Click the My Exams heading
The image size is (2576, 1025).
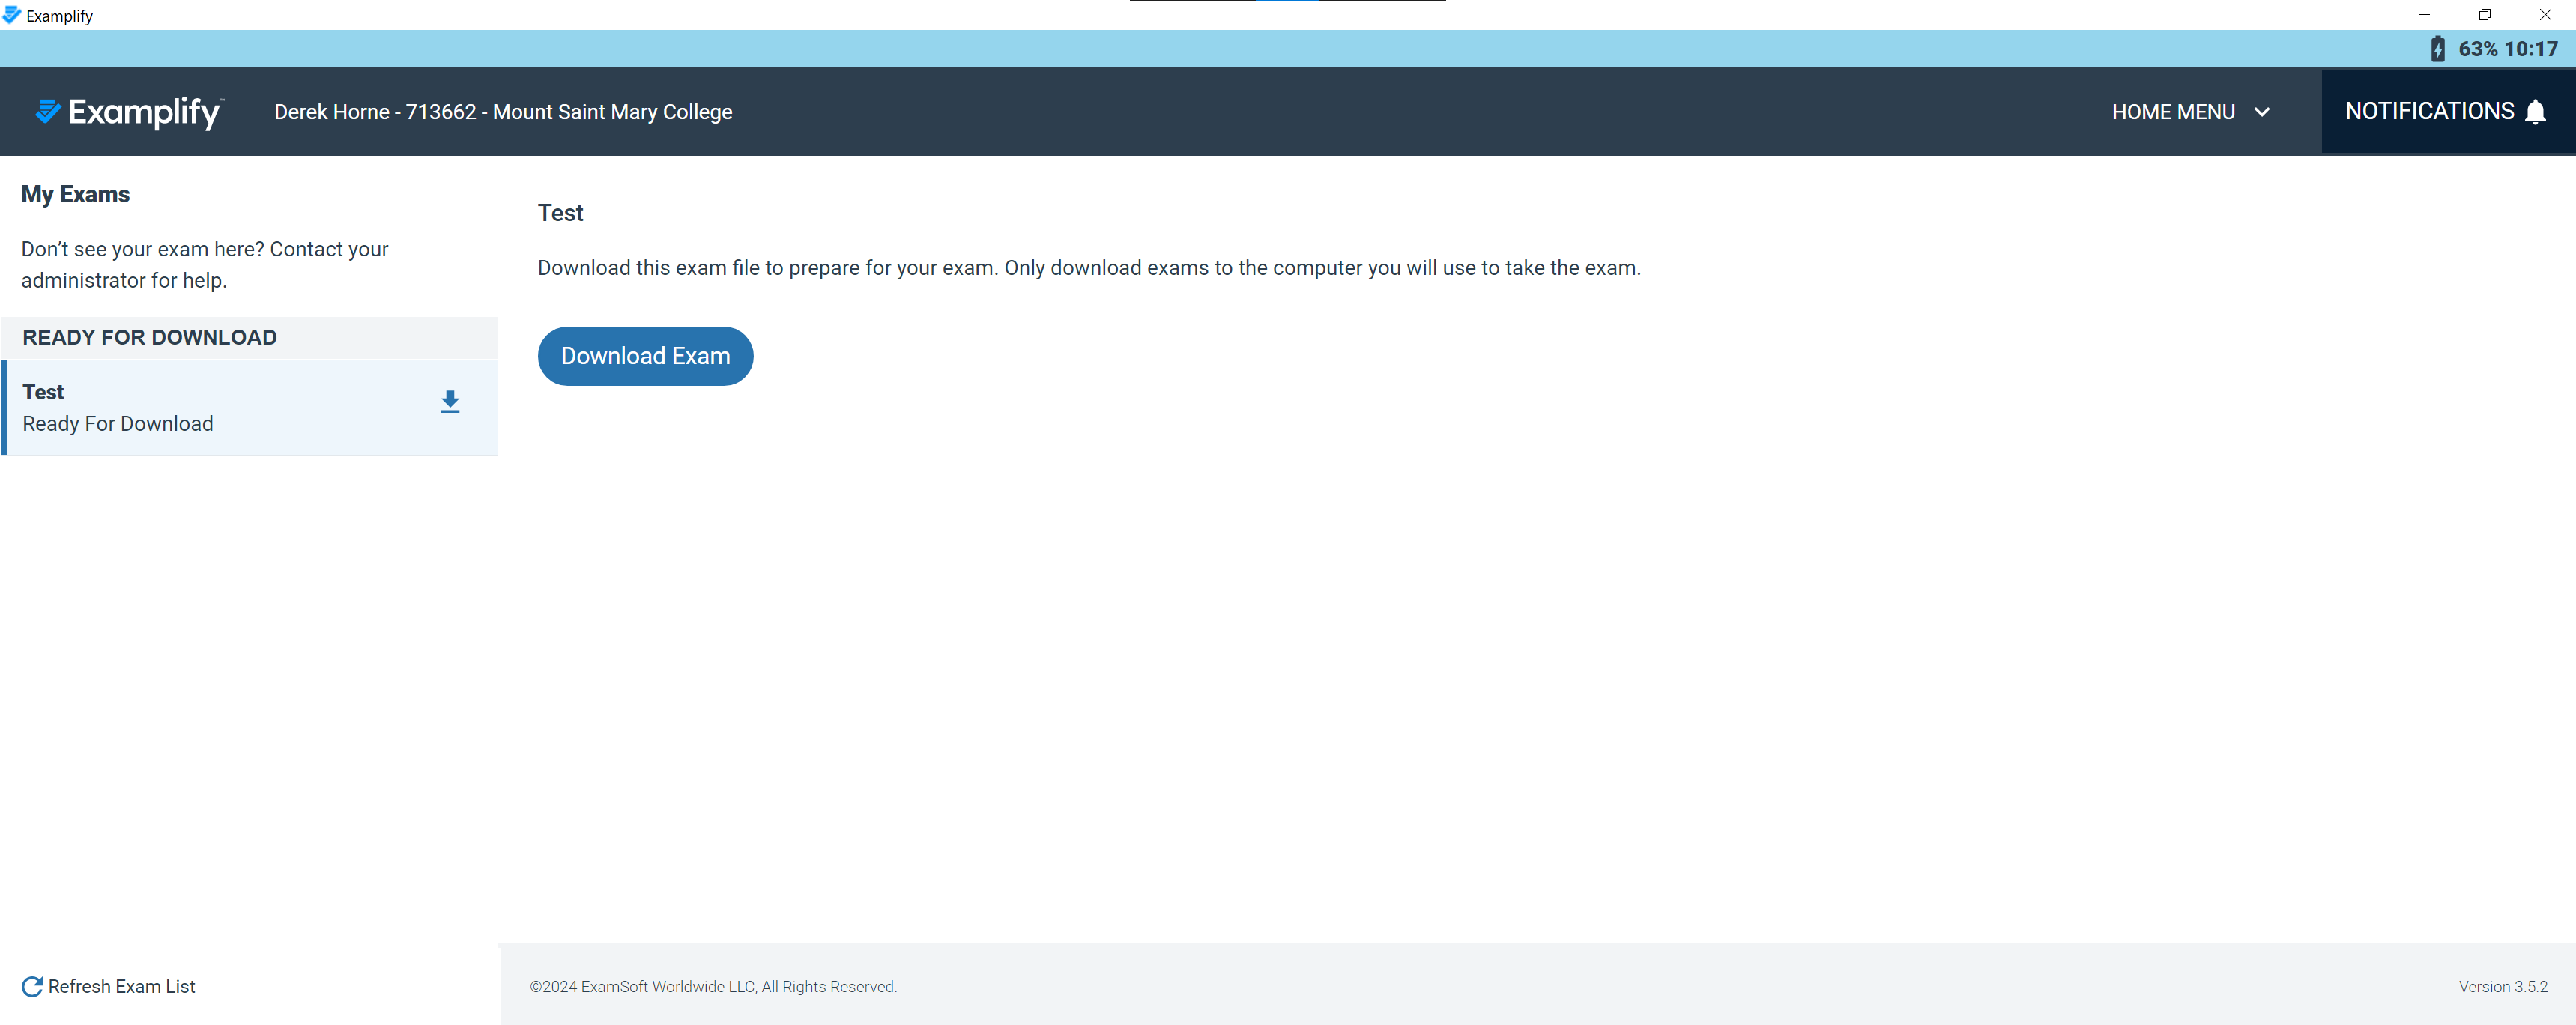76,194
